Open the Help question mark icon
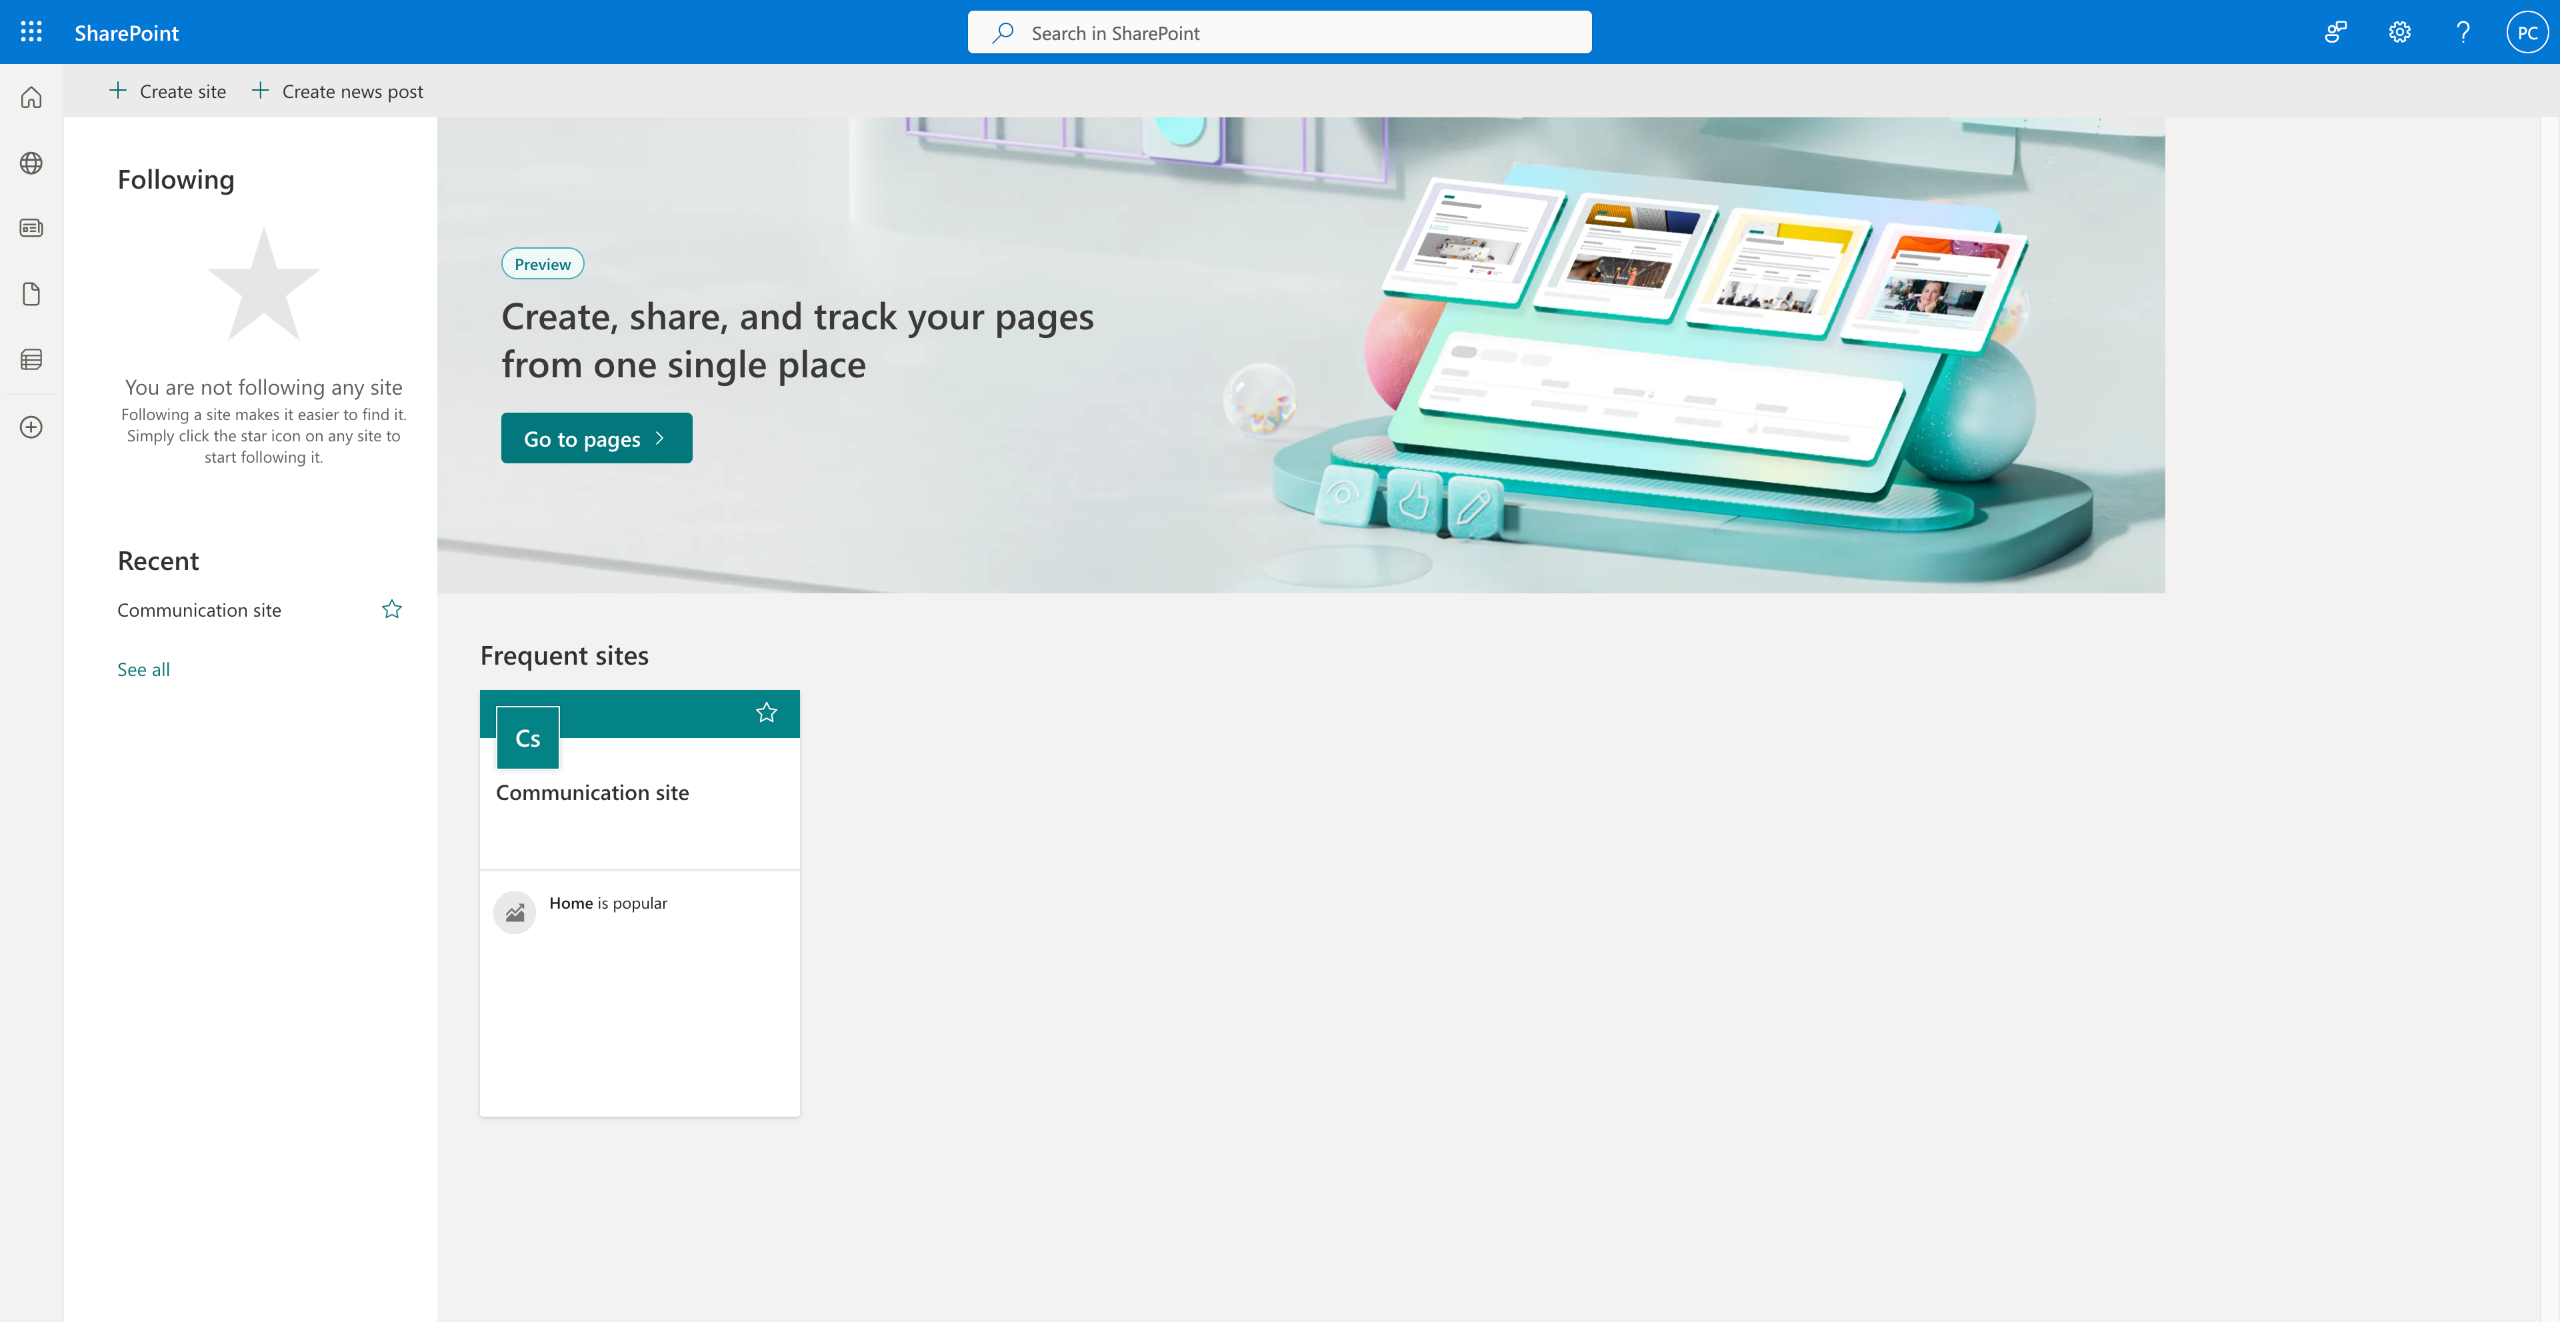Viewport: 2560px width, 1322px height. pyautogui.click(x=2463, y=32)
